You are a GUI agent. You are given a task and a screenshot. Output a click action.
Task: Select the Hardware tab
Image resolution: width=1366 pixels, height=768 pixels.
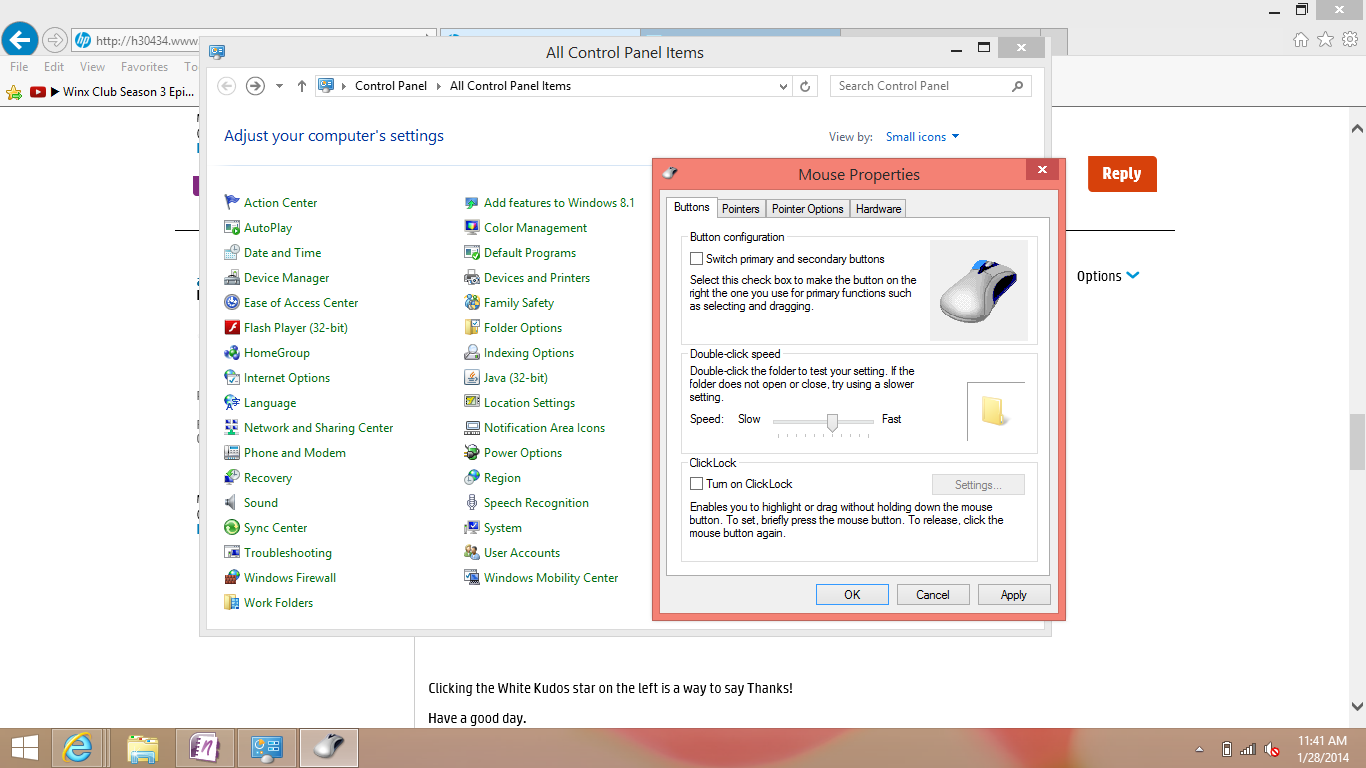pyautogui.click(x=878, y=209)
